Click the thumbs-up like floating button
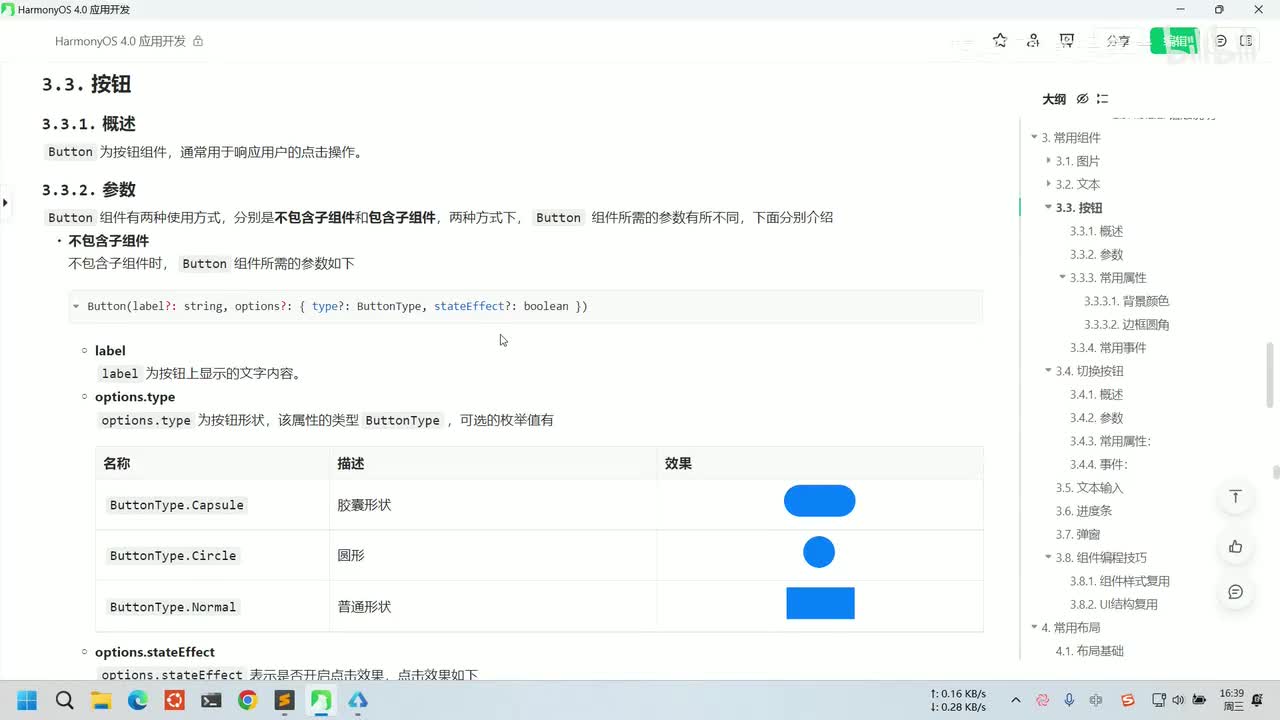The image size is (1280, 720). [x=1236, y=546]
